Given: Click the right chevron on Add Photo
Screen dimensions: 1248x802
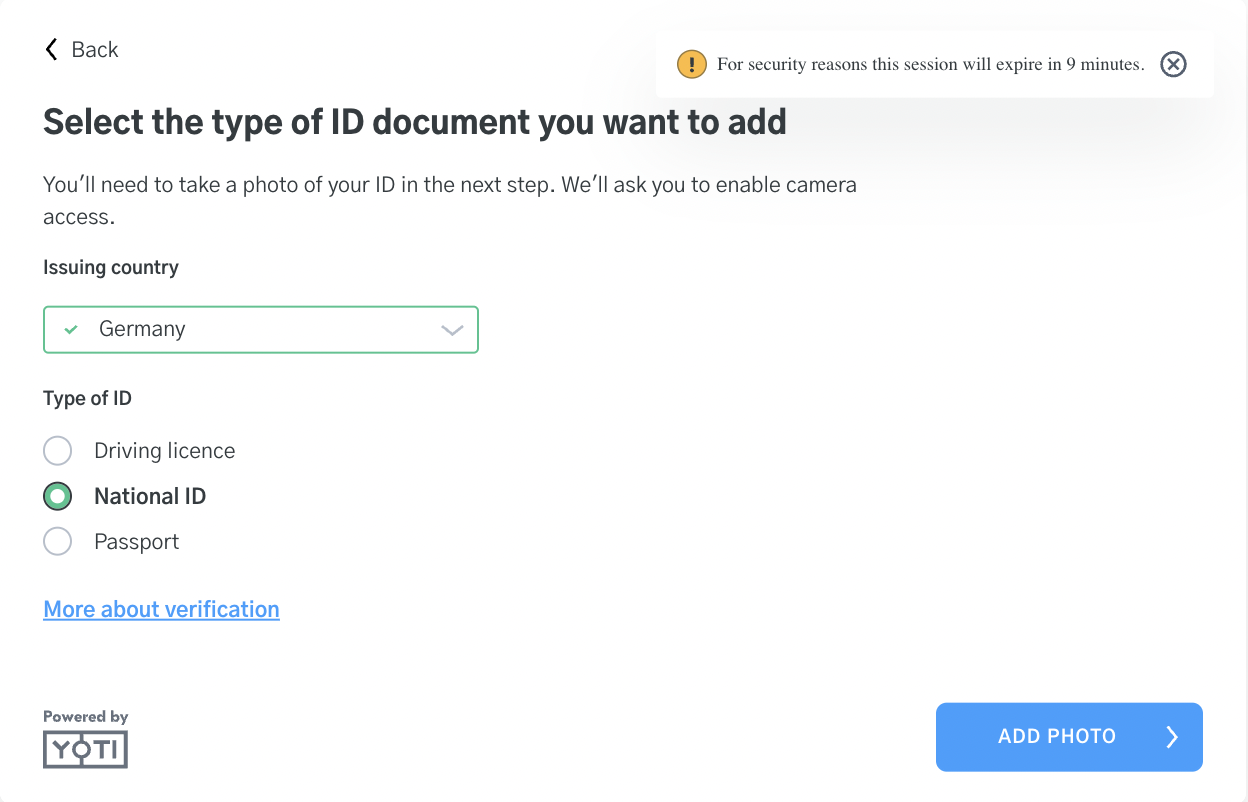Looking at the screenshot, I should [1172, 737].
